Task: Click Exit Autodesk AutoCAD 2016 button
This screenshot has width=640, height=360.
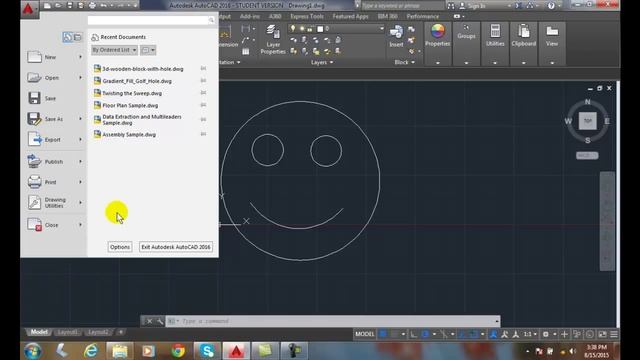Action: [176, 247]
